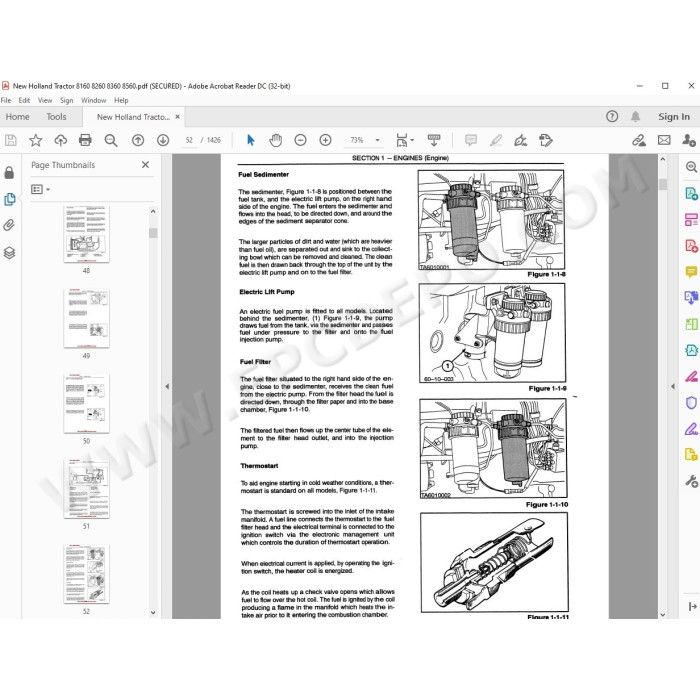Add bookmark star icon
This screenshot has height=700, width=700.
coord(35,140)
